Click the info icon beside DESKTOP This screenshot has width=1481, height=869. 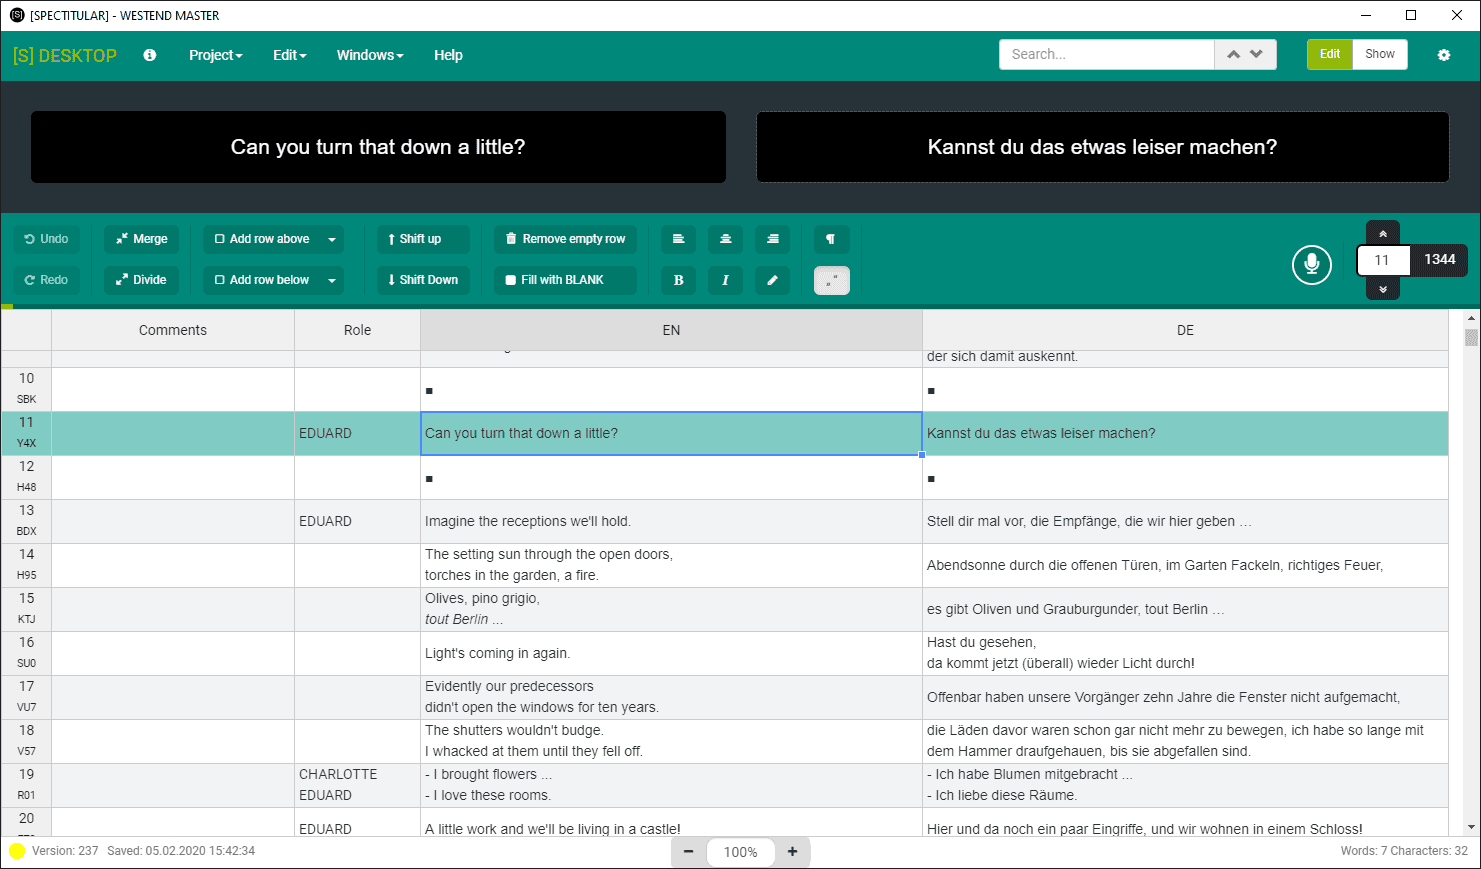150,55
